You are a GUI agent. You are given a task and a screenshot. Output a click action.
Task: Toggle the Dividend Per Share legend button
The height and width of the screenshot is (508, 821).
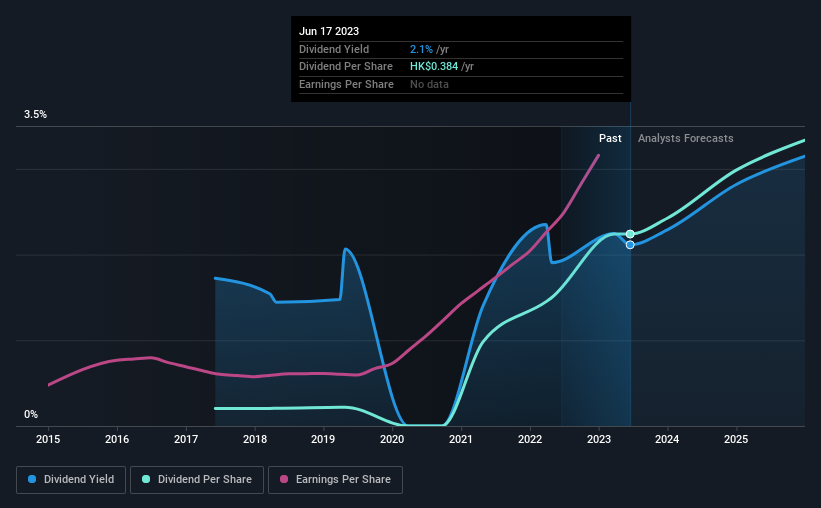197,480
